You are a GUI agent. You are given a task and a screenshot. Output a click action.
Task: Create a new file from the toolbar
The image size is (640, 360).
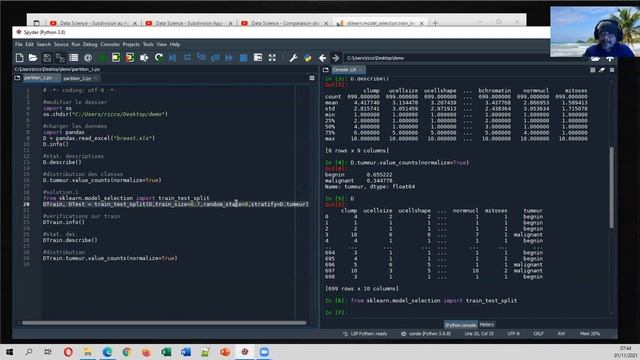[x=19, y=58]
